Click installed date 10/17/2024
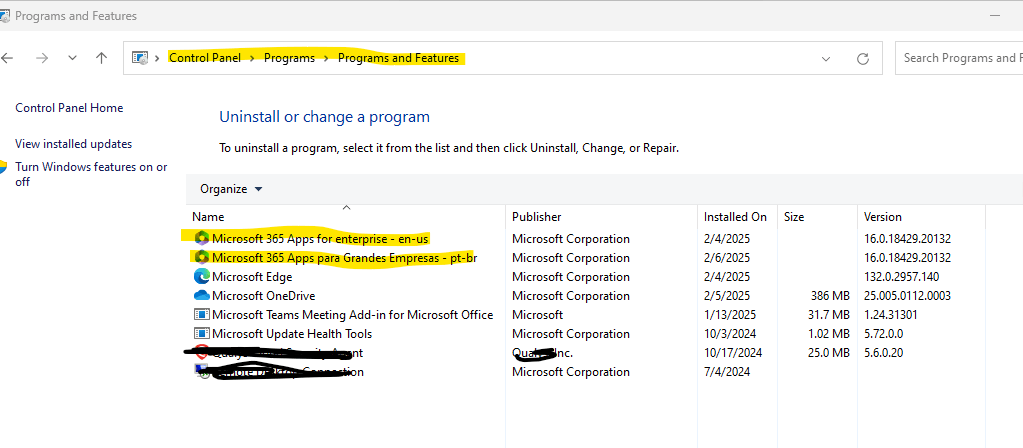1023x448 pixels. click(733, 352)
